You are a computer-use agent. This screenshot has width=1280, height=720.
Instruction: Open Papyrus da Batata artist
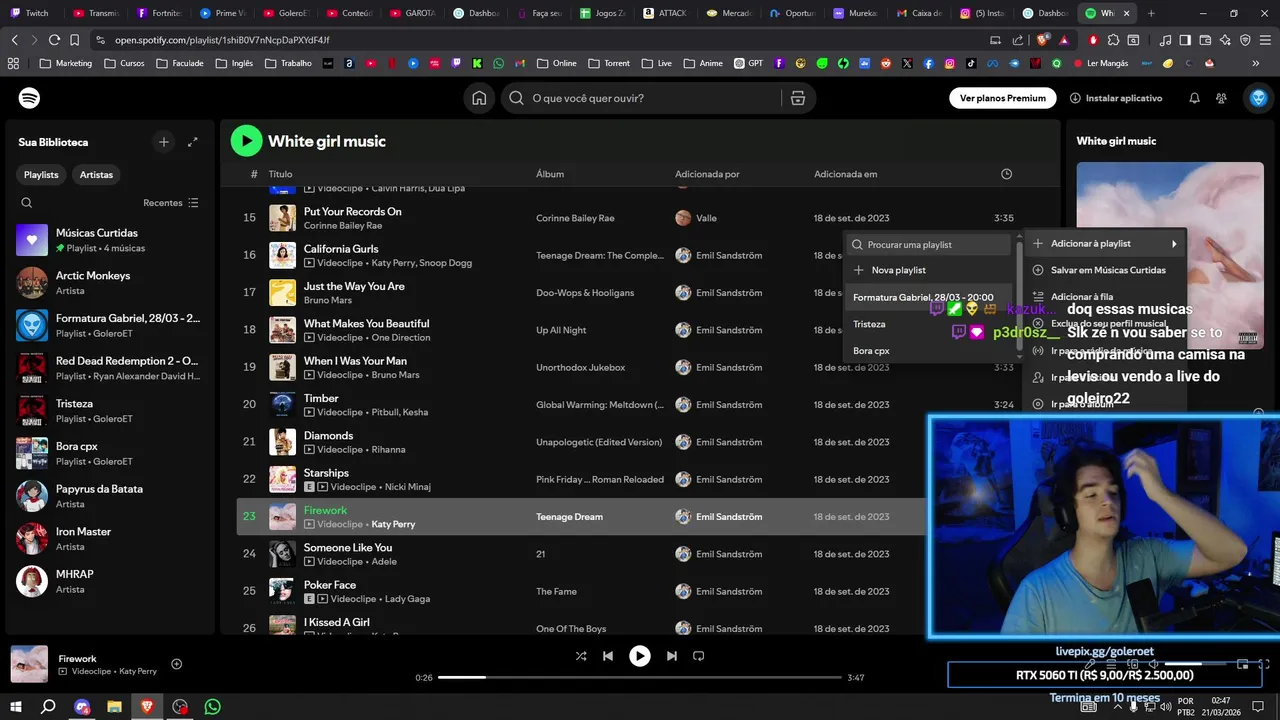pos(109,496)
